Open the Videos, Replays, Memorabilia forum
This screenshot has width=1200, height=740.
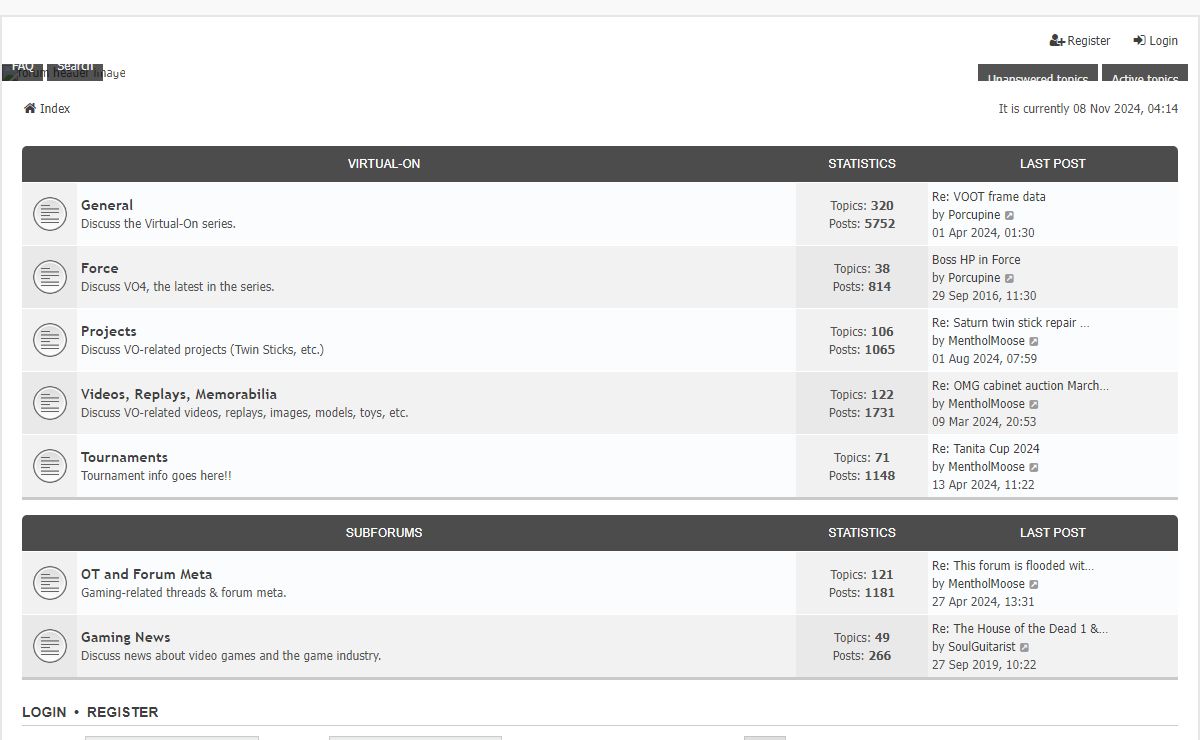pyautogui.click(x=179, y=394)
